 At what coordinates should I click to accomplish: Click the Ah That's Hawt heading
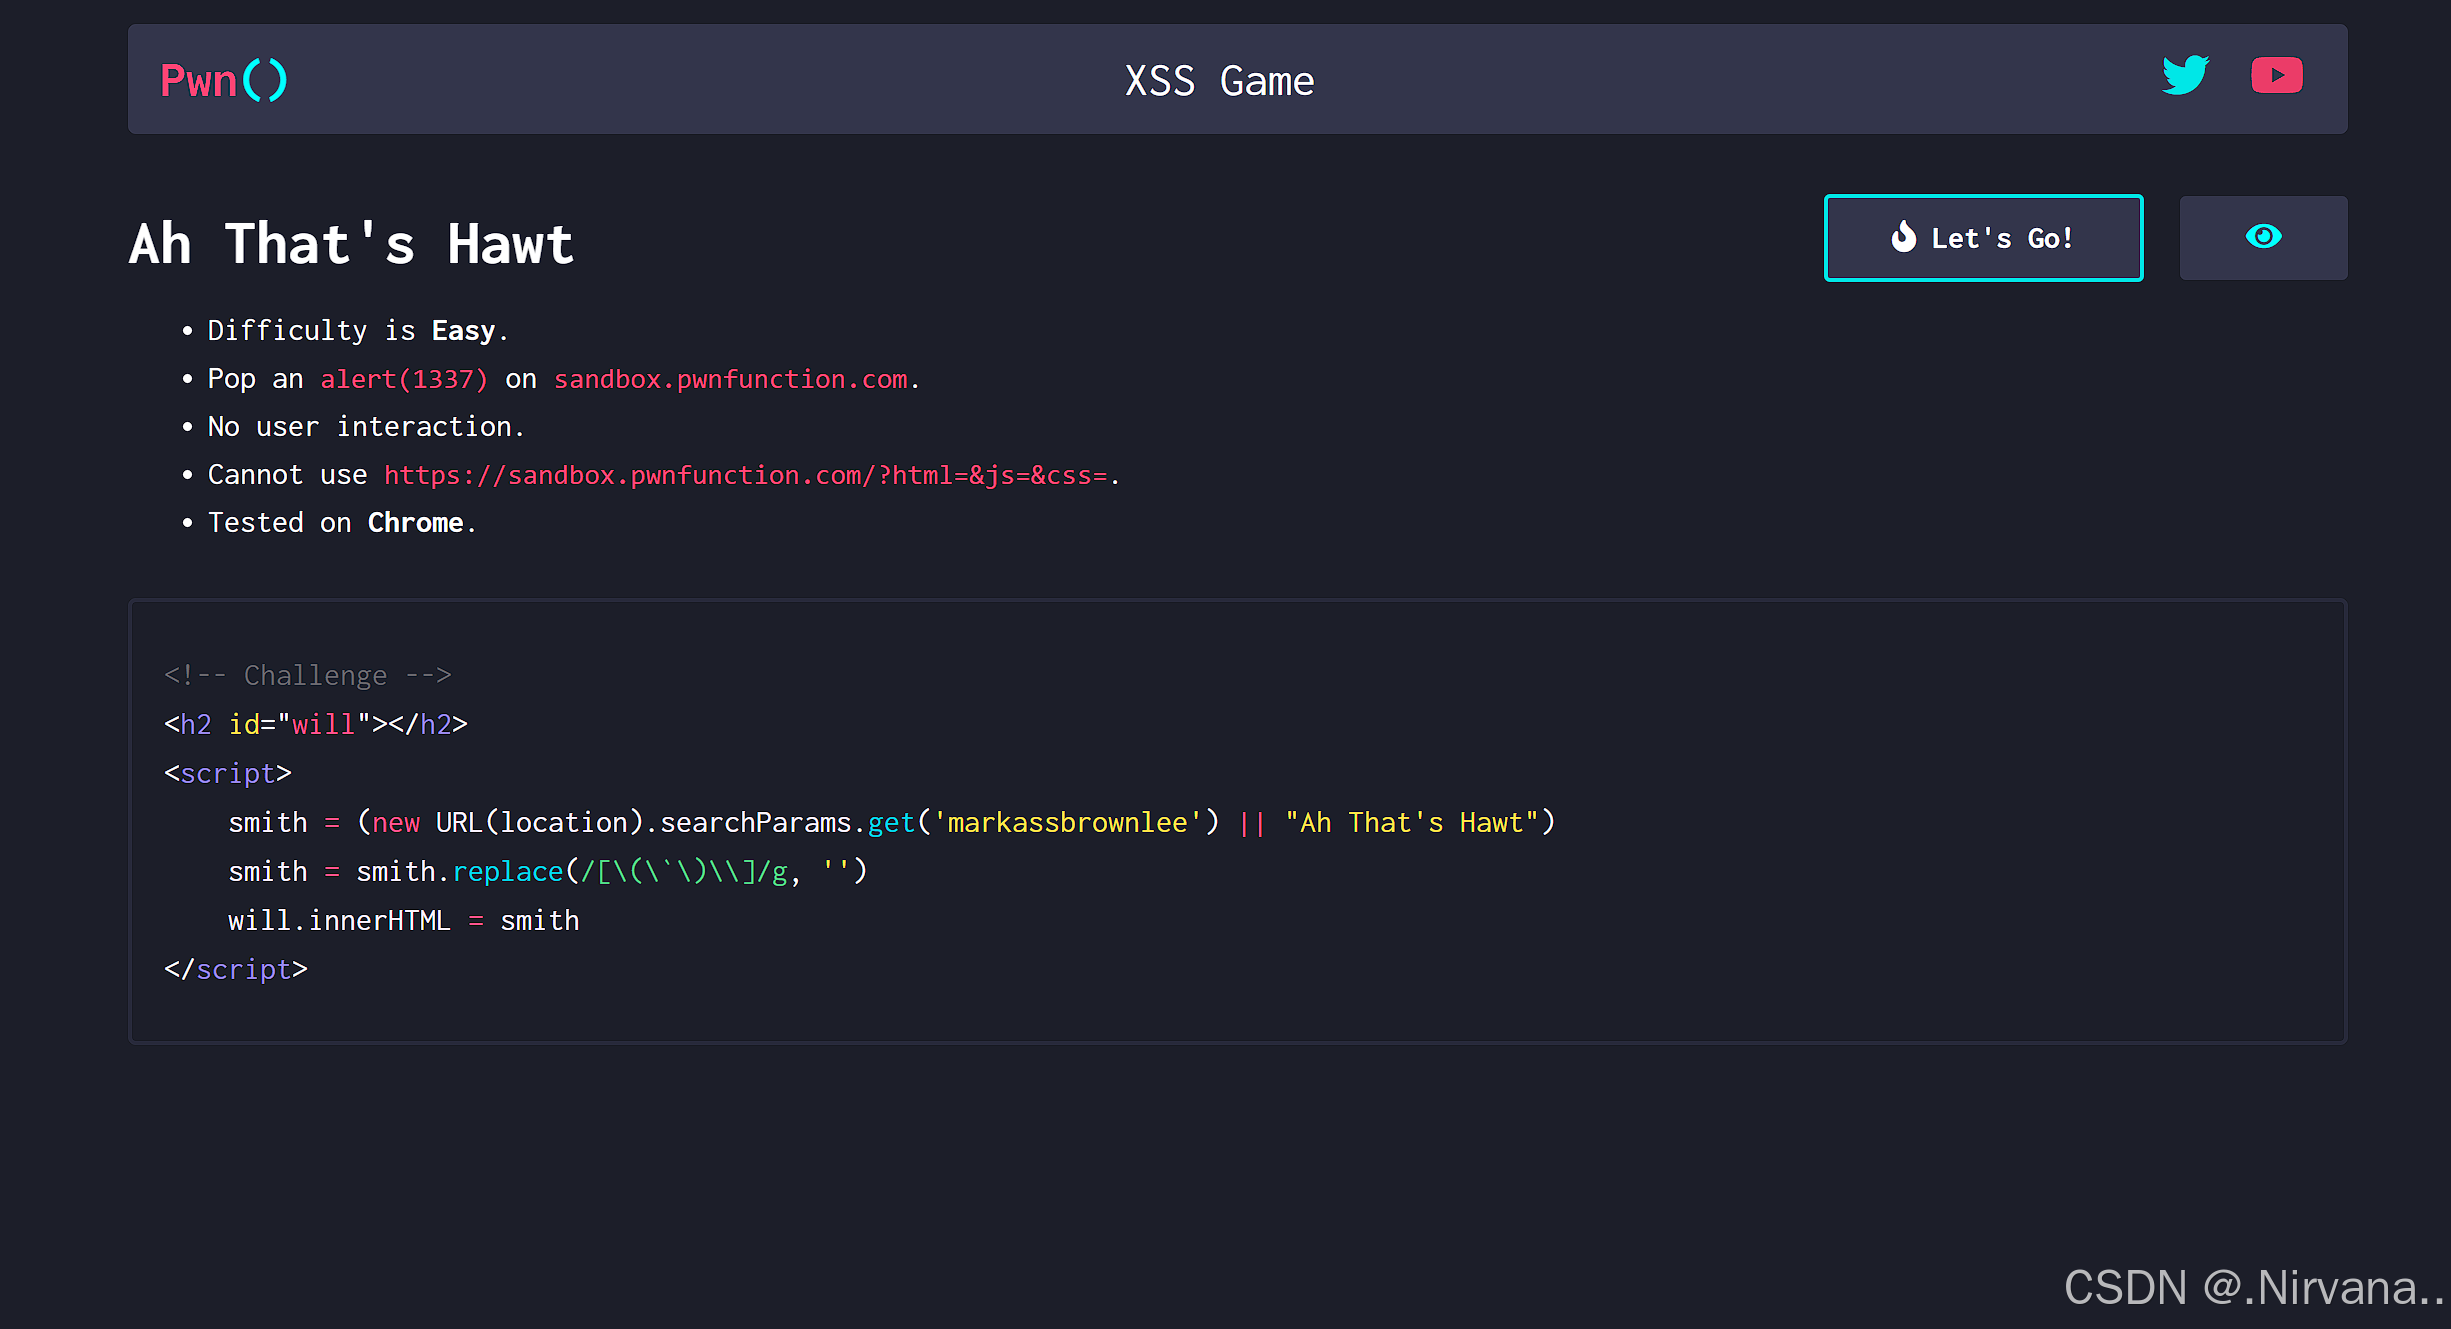pyautogui.click(x=351, y=244)
